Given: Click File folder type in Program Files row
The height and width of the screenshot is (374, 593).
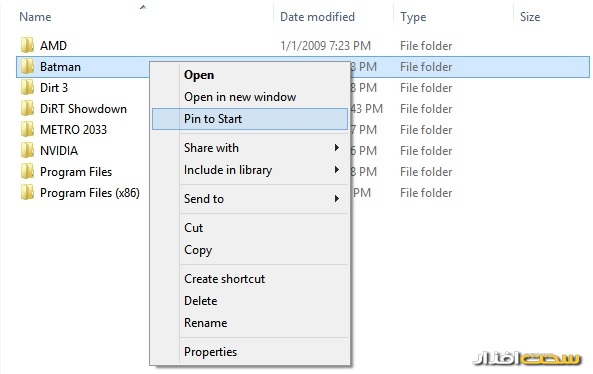Looking at the screenshot, I should (x=426, y=172).
